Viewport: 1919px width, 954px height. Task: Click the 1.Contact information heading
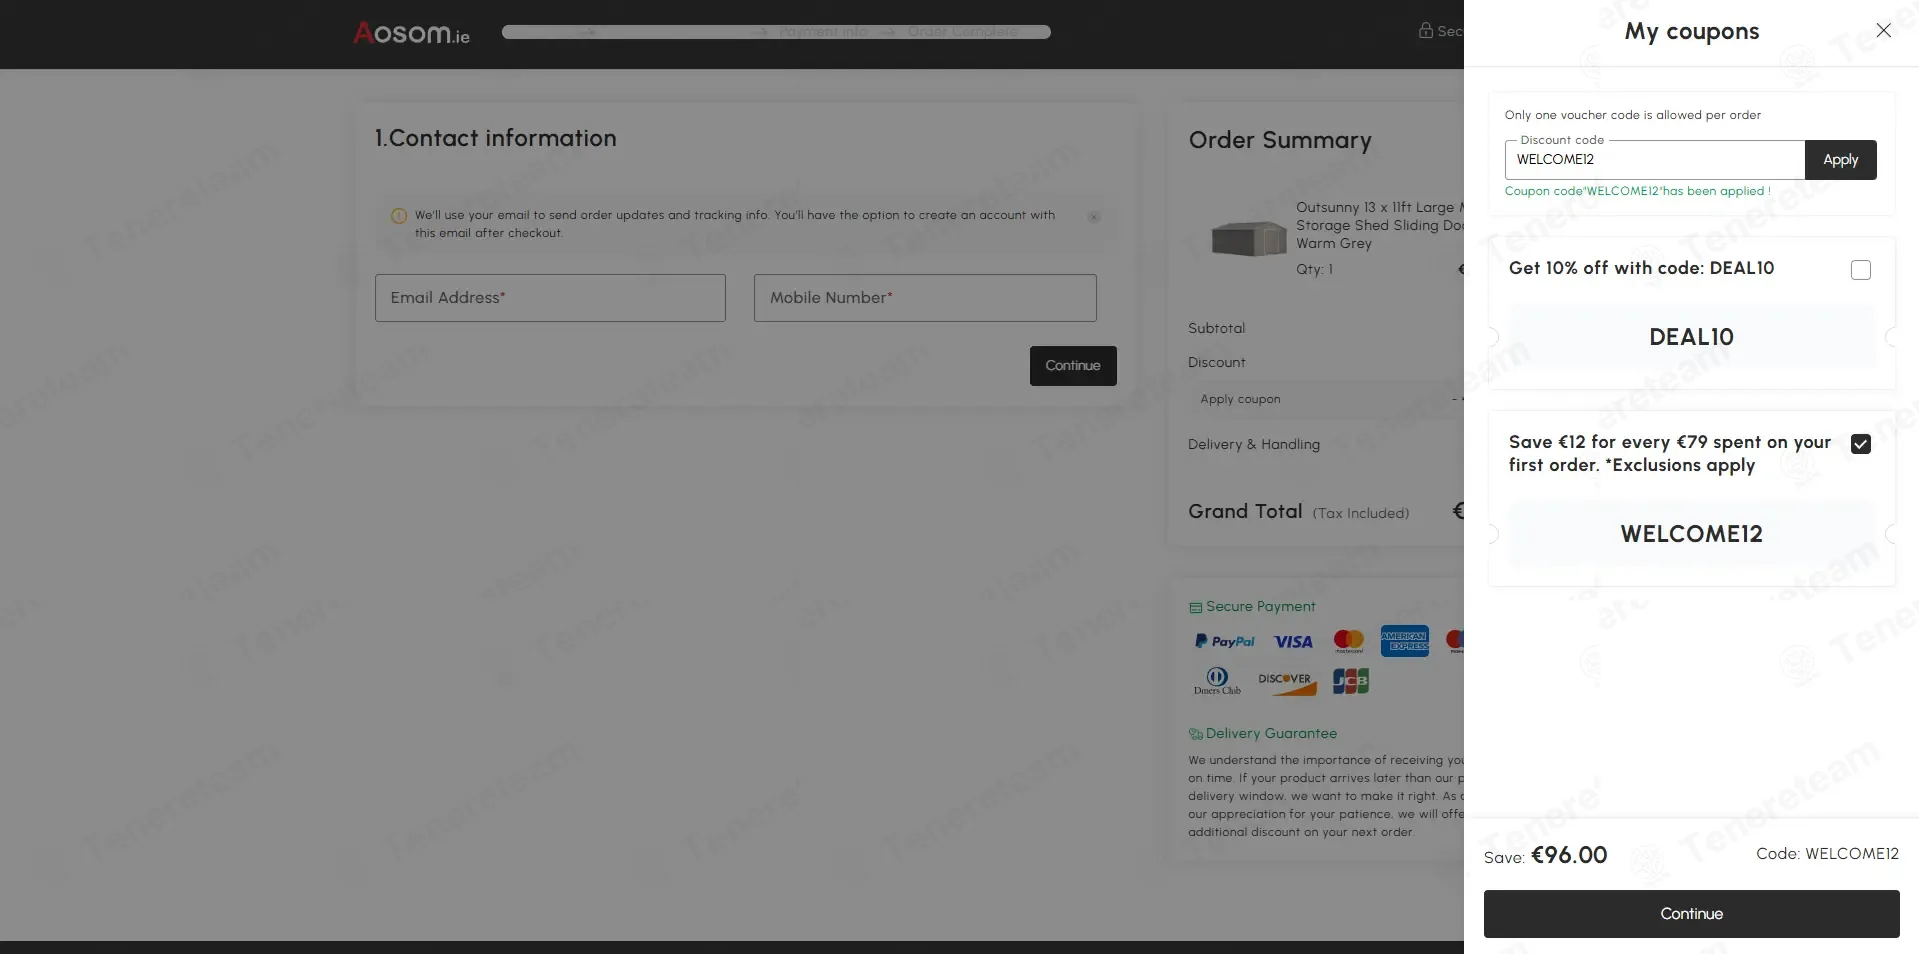tap(495, 138)
